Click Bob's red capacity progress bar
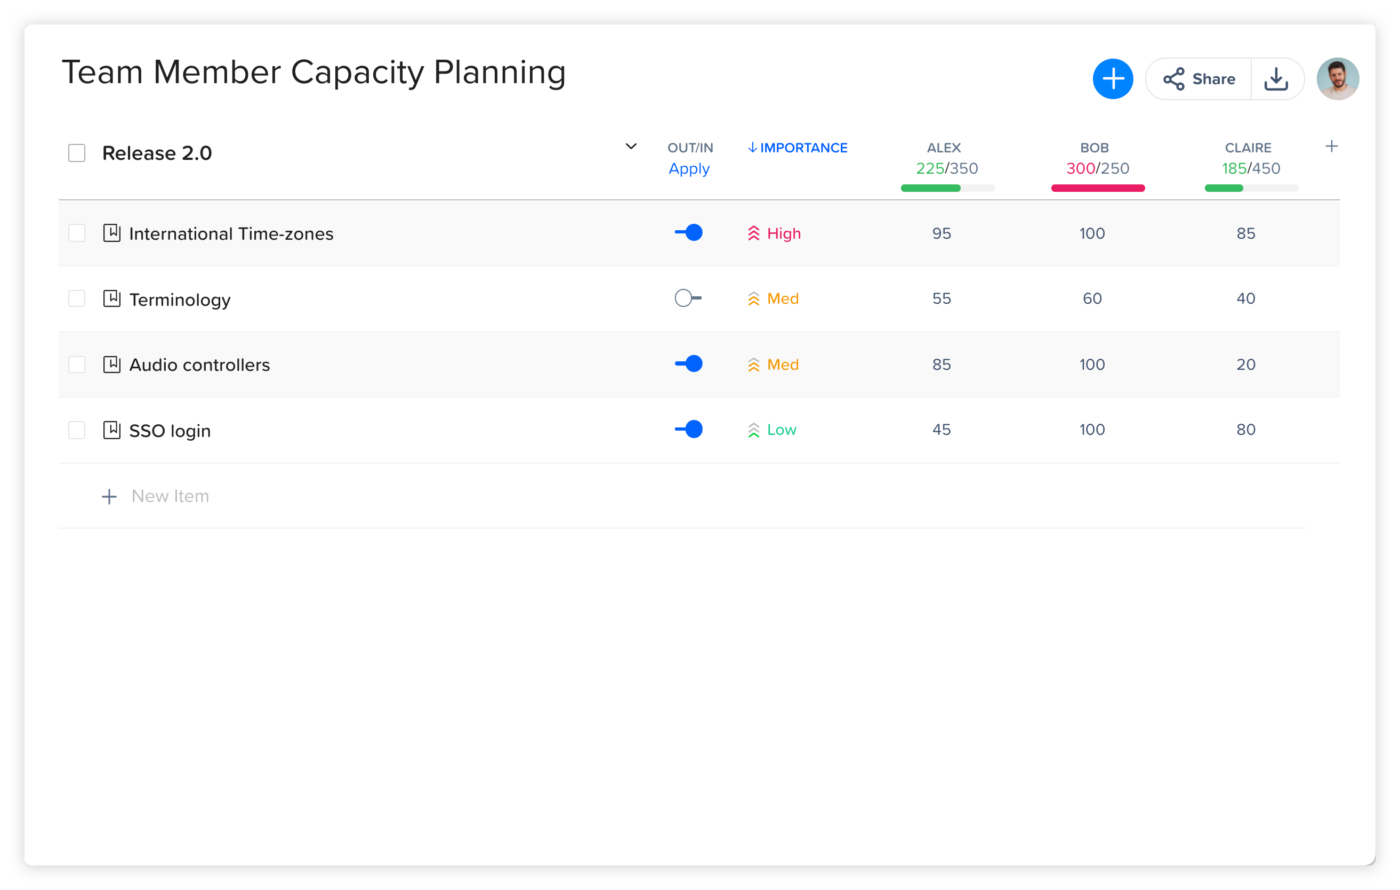1400x890 pixels. point(1097,188)
